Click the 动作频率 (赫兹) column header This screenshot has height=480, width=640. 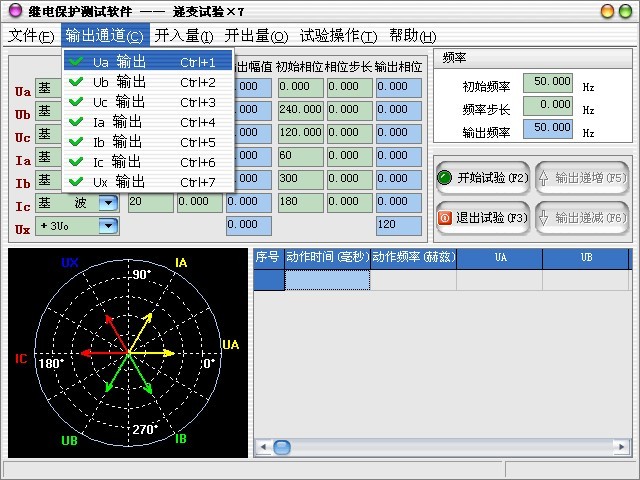coord(413,258)
